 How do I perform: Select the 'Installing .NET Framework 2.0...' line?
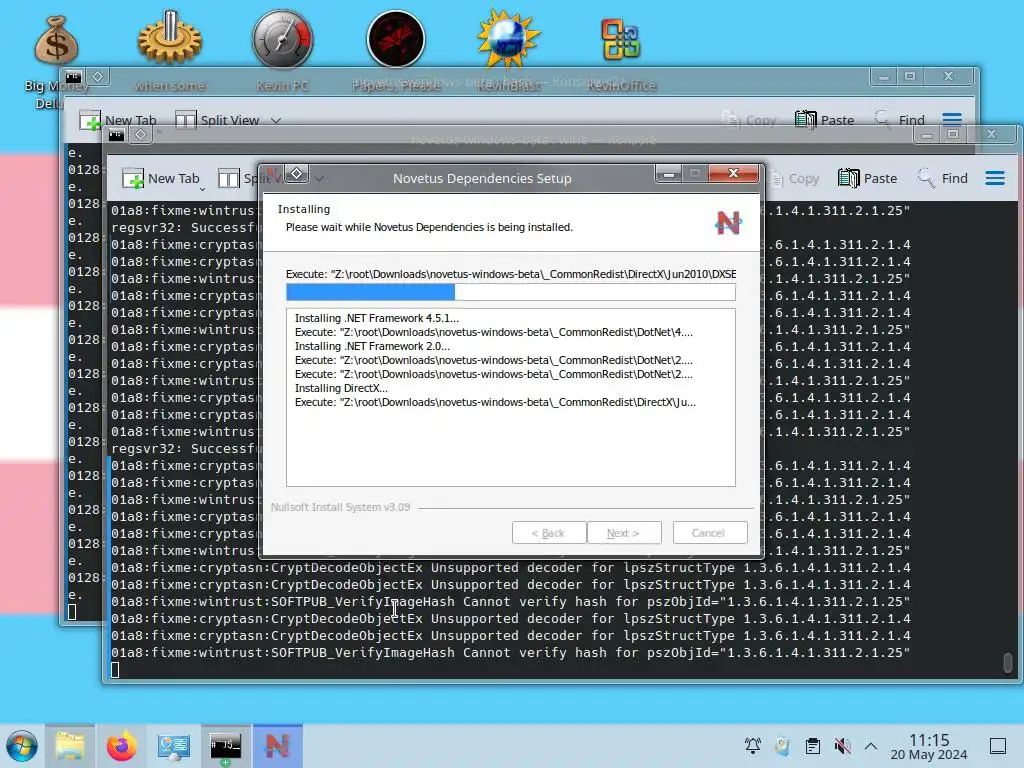click(x=372, y=346)
